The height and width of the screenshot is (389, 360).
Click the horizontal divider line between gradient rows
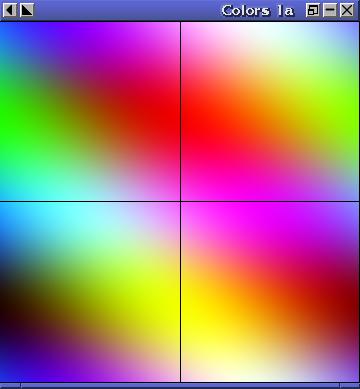180,201
